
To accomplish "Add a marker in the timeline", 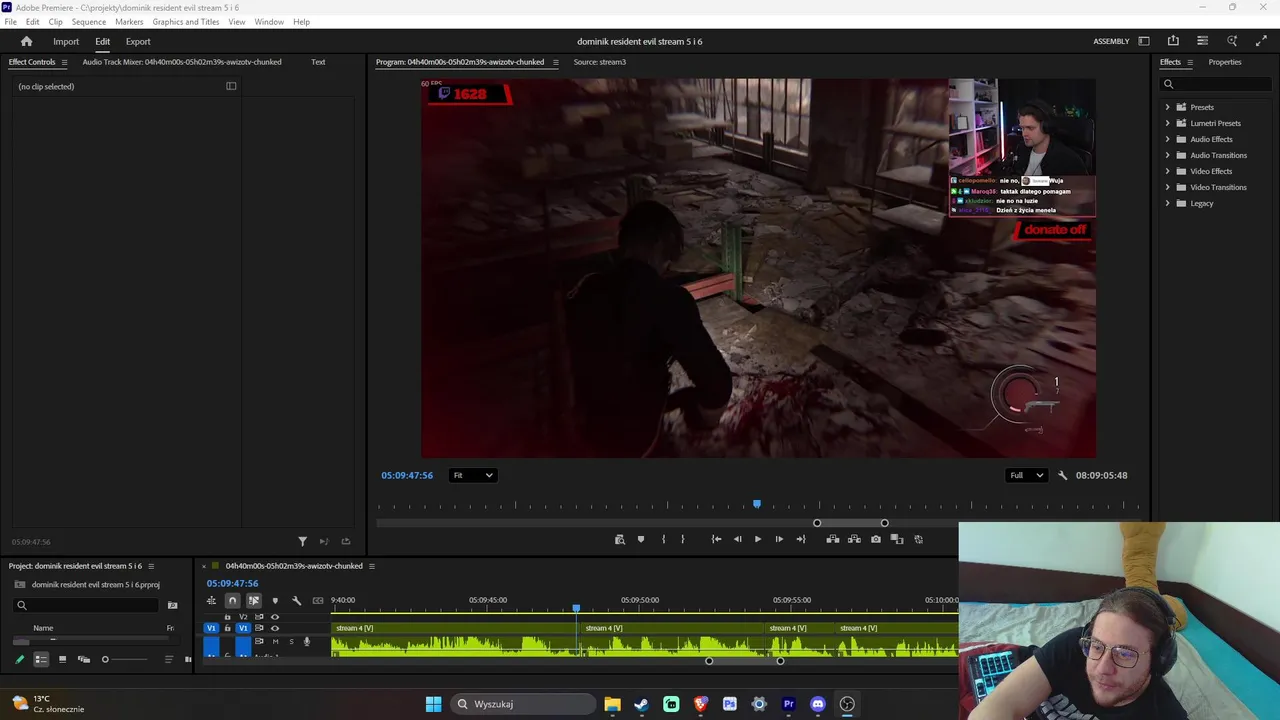I will [x=275, y=600].
